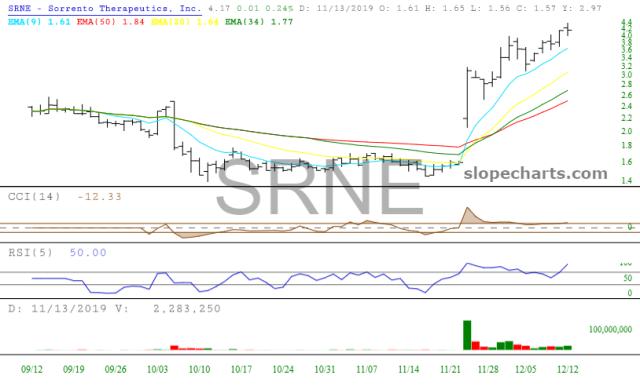Click the 2.0 price axis label
The image size is (640, 386).
627,131
